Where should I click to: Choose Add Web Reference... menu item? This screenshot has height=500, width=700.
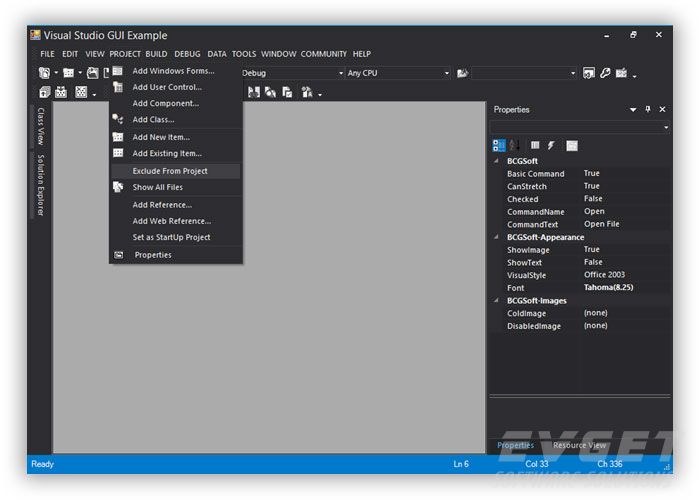pyautogui.click(x=176, y=221)
